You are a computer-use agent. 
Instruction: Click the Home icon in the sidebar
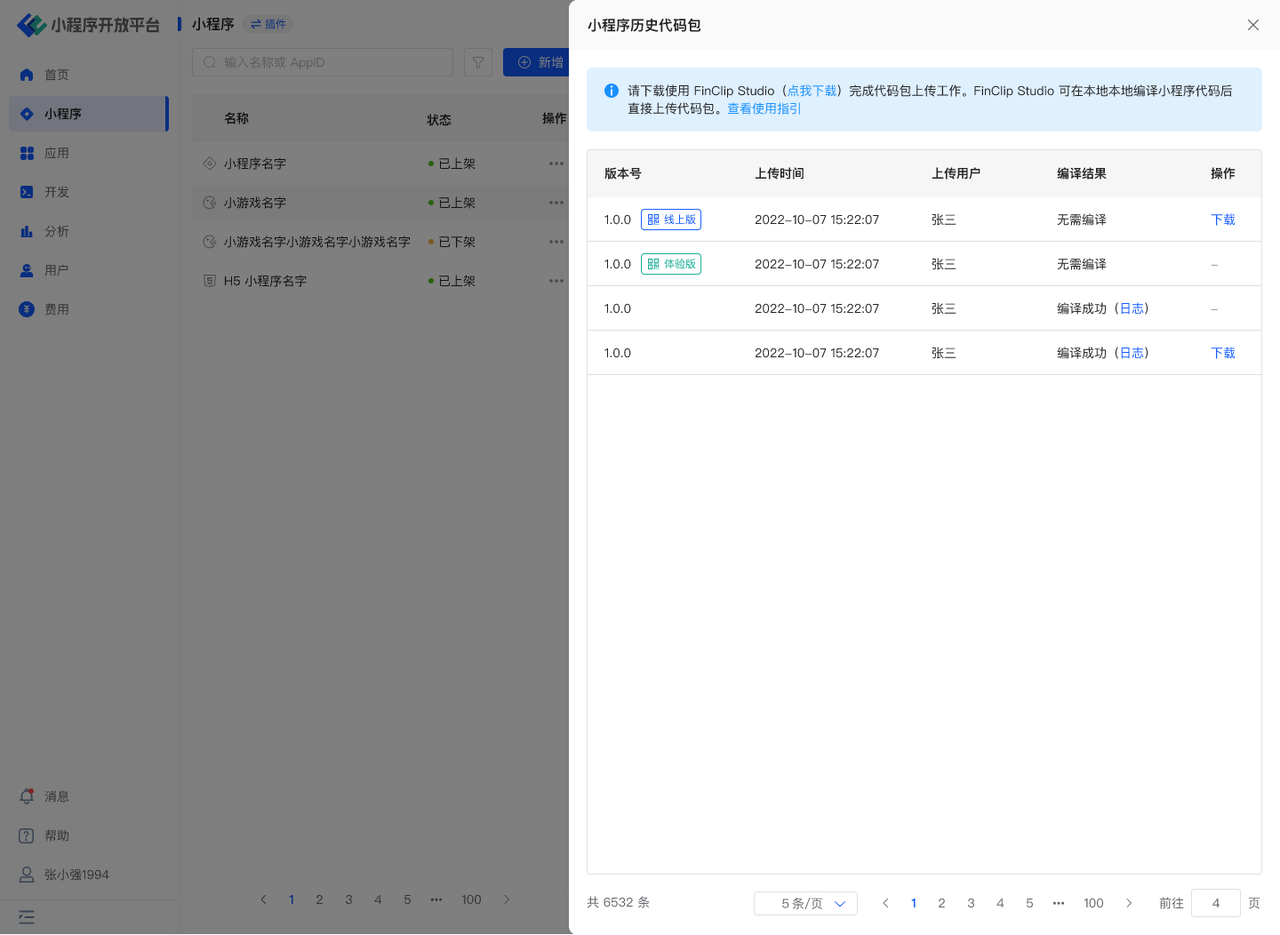click(x=27, y=75)
